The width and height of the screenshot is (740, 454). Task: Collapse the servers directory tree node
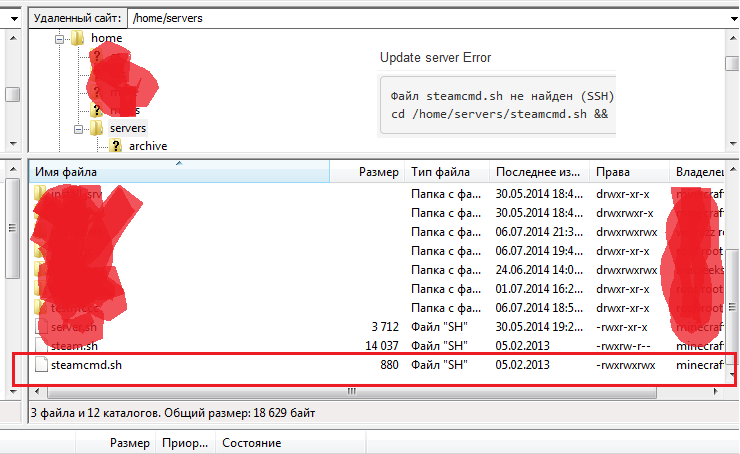[79, 128]
